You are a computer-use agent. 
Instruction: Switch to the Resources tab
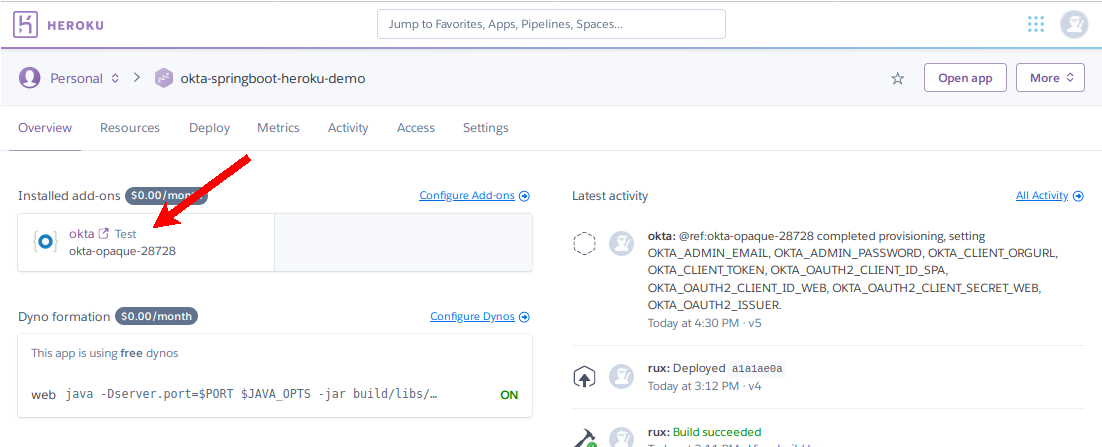tap(130, 128)
